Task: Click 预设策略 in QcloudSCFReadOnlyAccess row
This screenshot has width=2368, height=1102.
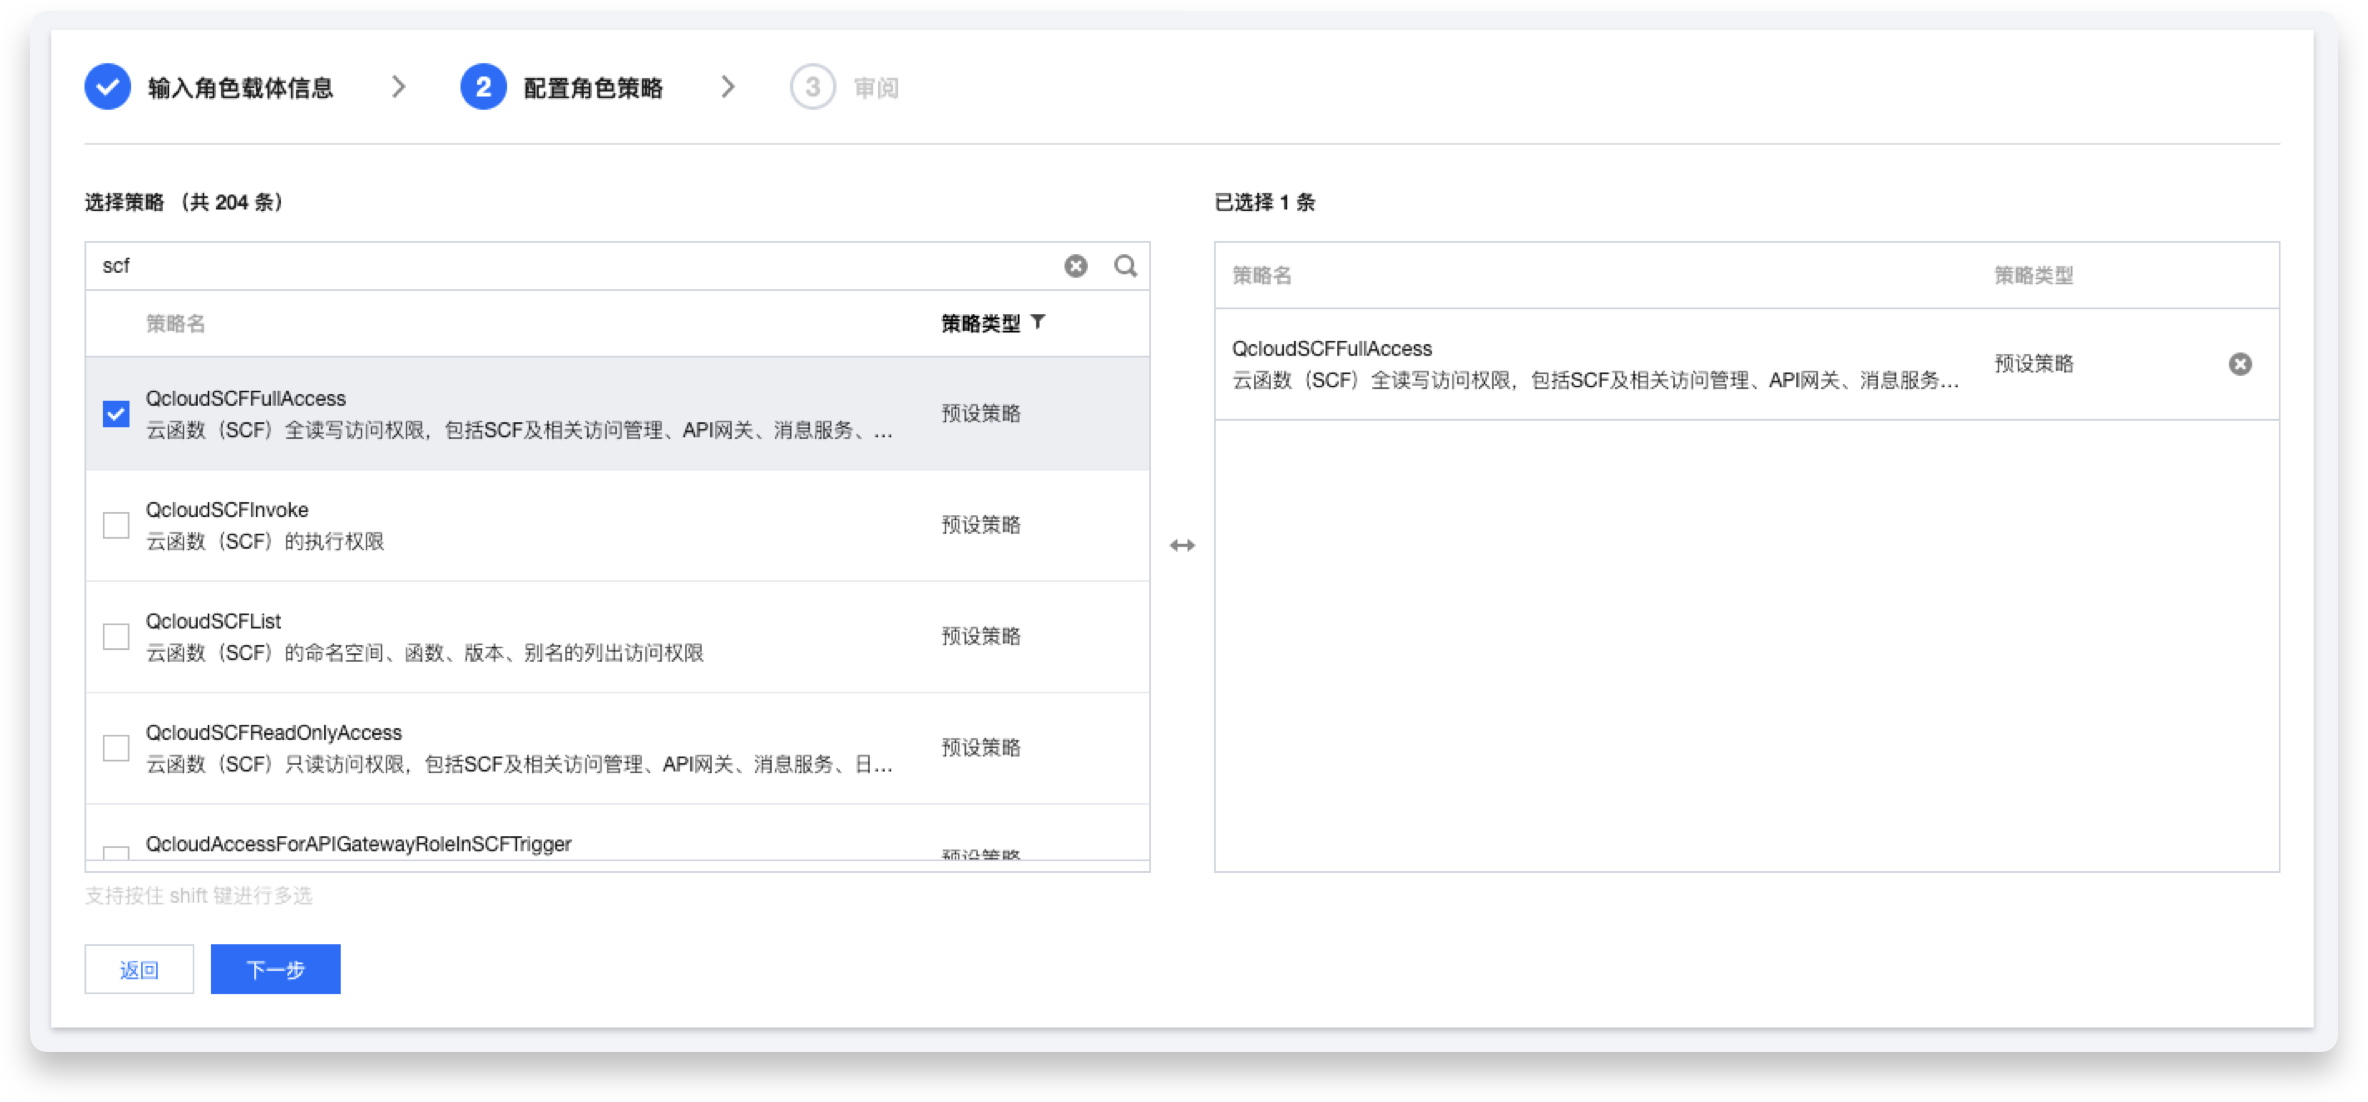Action: pyautogui.click(x=980, y=748)
